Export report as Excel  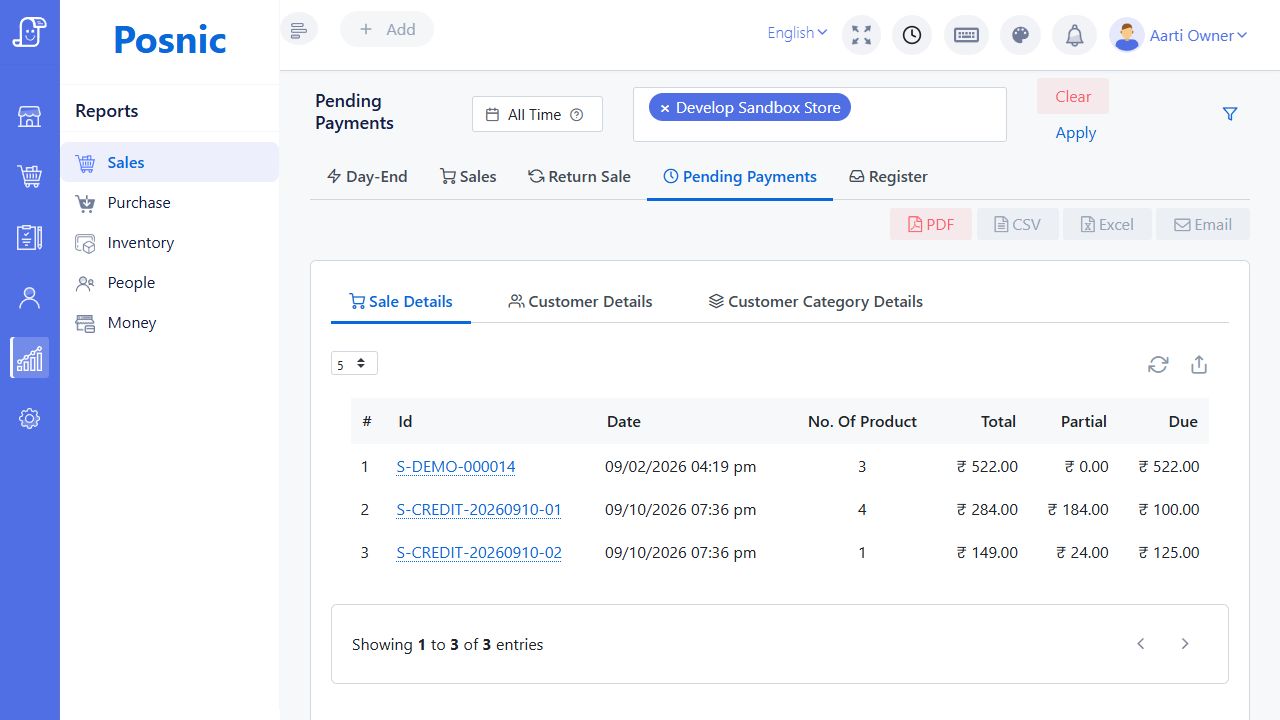(x=1107, y=224)
